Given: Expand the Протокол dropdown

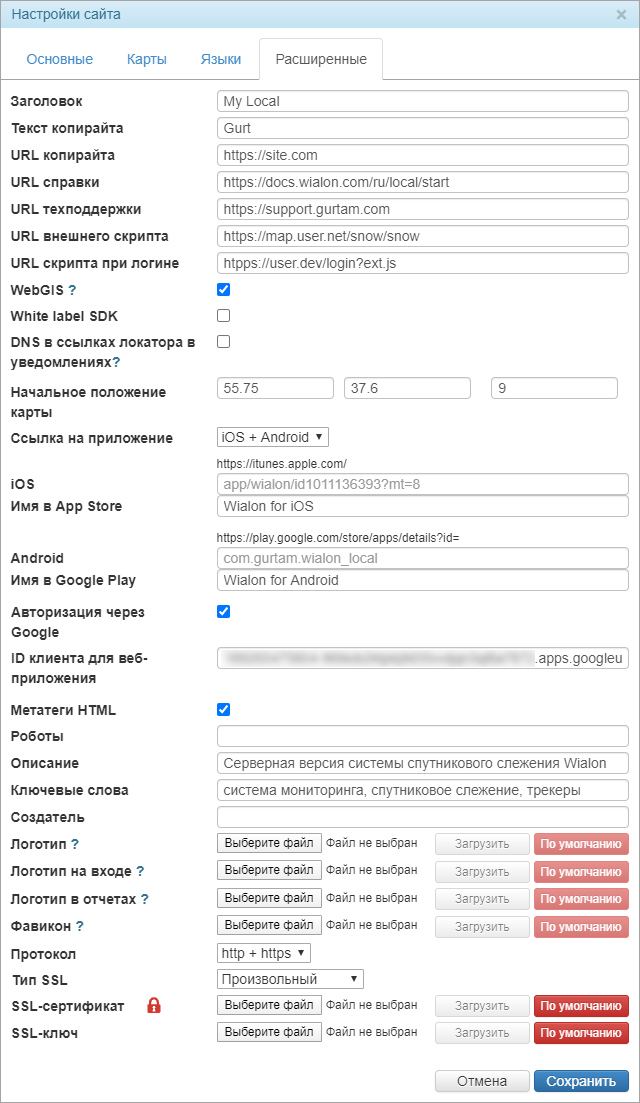Looking at the screenshot, I should pyautogui.click(x=264, y=953).
